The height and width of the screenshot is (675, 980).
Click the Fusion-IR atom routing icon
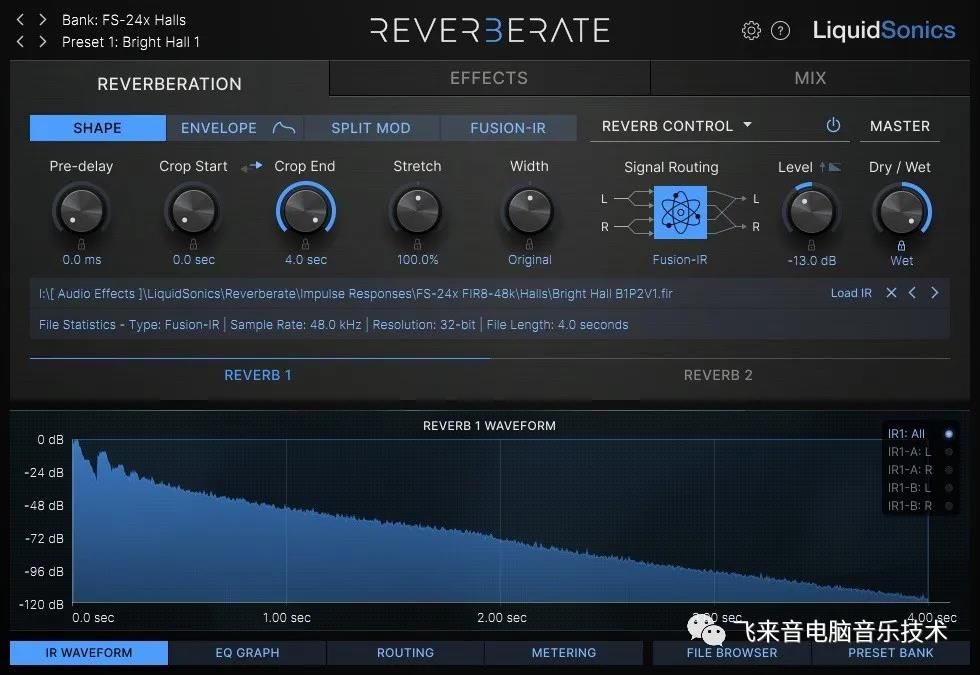pyautogui.click(x=680, y=212)
